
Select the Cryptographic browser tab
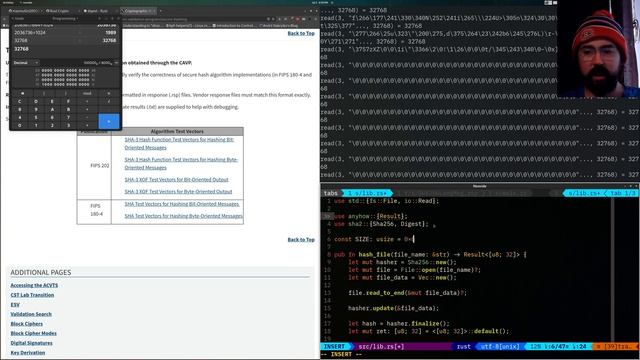(138, 11)
